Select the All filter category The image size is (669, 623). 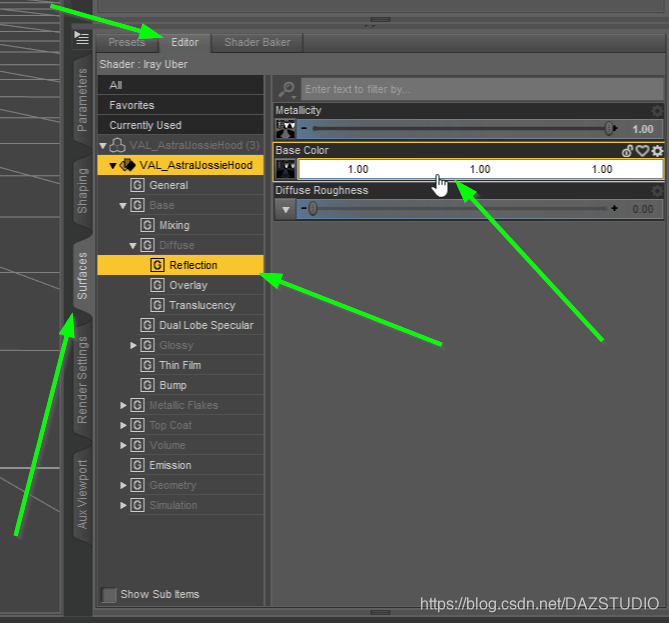[180, 85]
